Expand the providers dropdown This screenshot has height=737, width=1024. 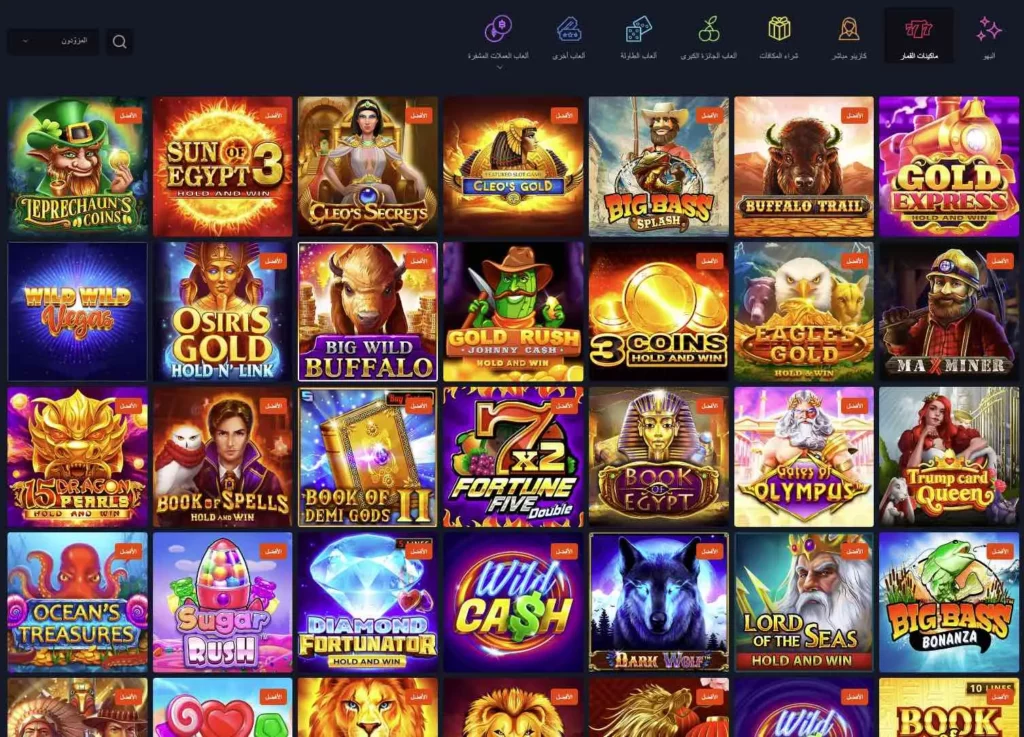53,41
